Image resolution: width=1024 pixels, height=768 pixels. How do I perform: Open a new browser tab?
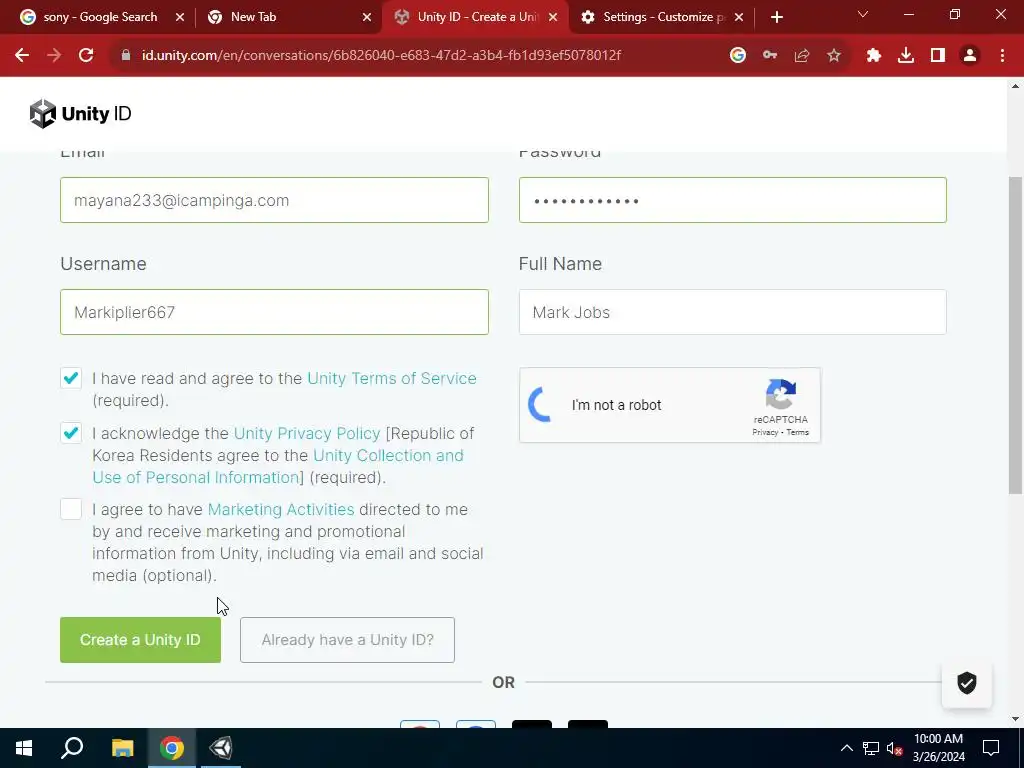click(x=776, y=17)
